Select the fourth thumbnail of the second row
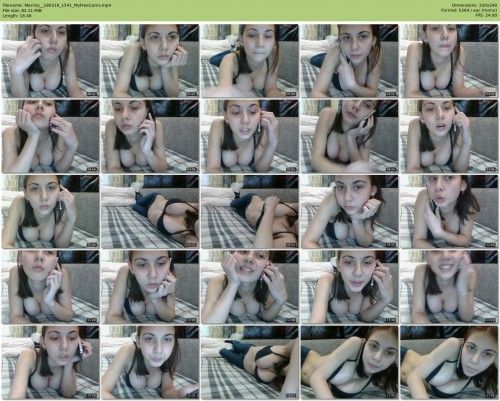 pyautogui.click(x=349, y=136)
